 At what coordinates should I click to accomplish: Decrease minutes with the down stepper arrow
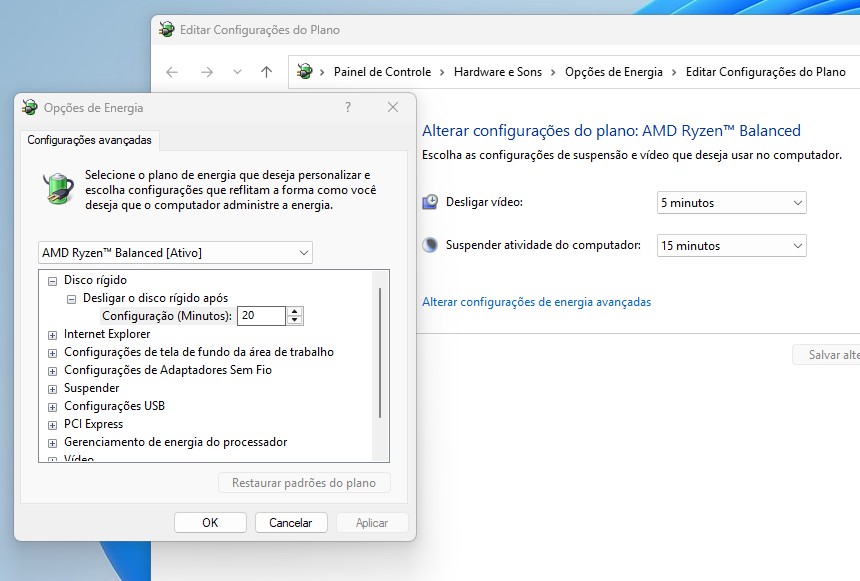(295, 320)
